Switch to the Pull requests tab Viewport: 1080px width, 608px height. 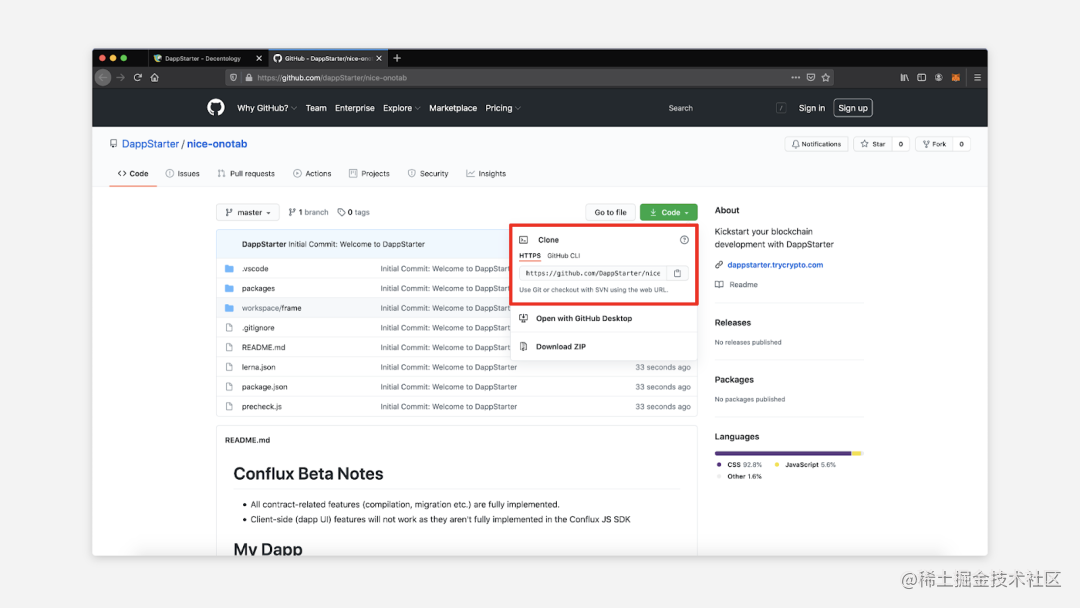246,174
